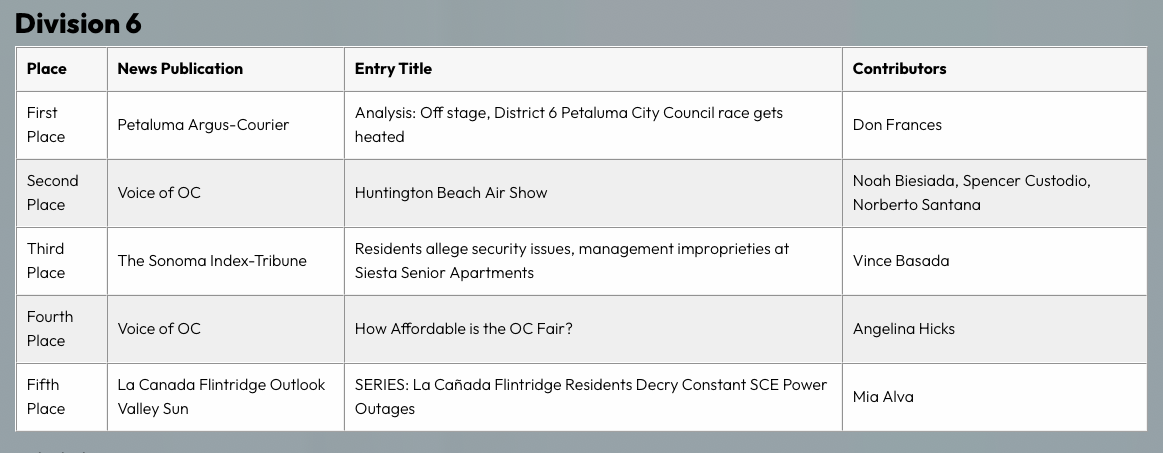Click How Affordable is the OC Fair entry

coord(464,329)
